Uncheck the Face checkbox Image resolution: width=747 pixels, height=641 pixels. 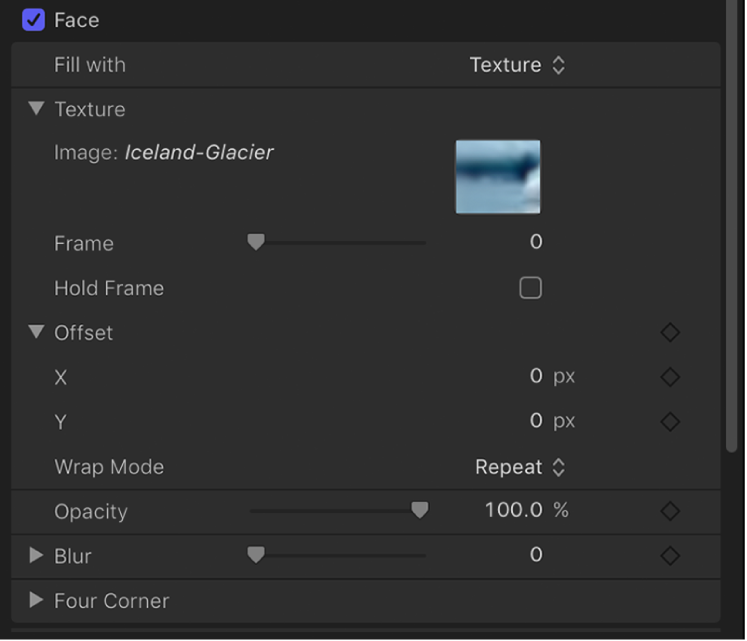click(x=33, y=20)
